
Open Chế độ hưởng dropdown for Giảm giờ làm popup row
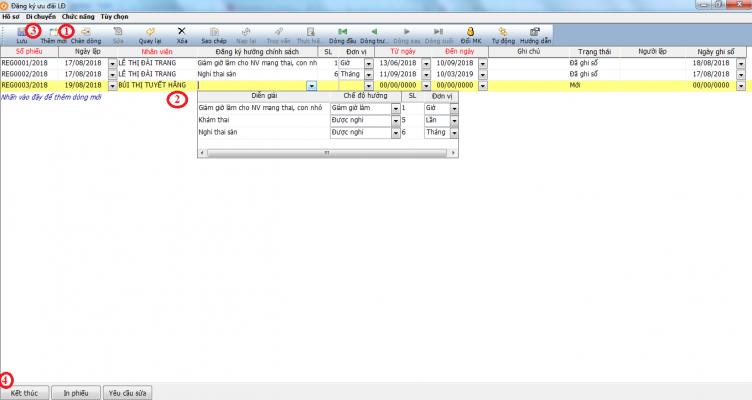(396, 109)
